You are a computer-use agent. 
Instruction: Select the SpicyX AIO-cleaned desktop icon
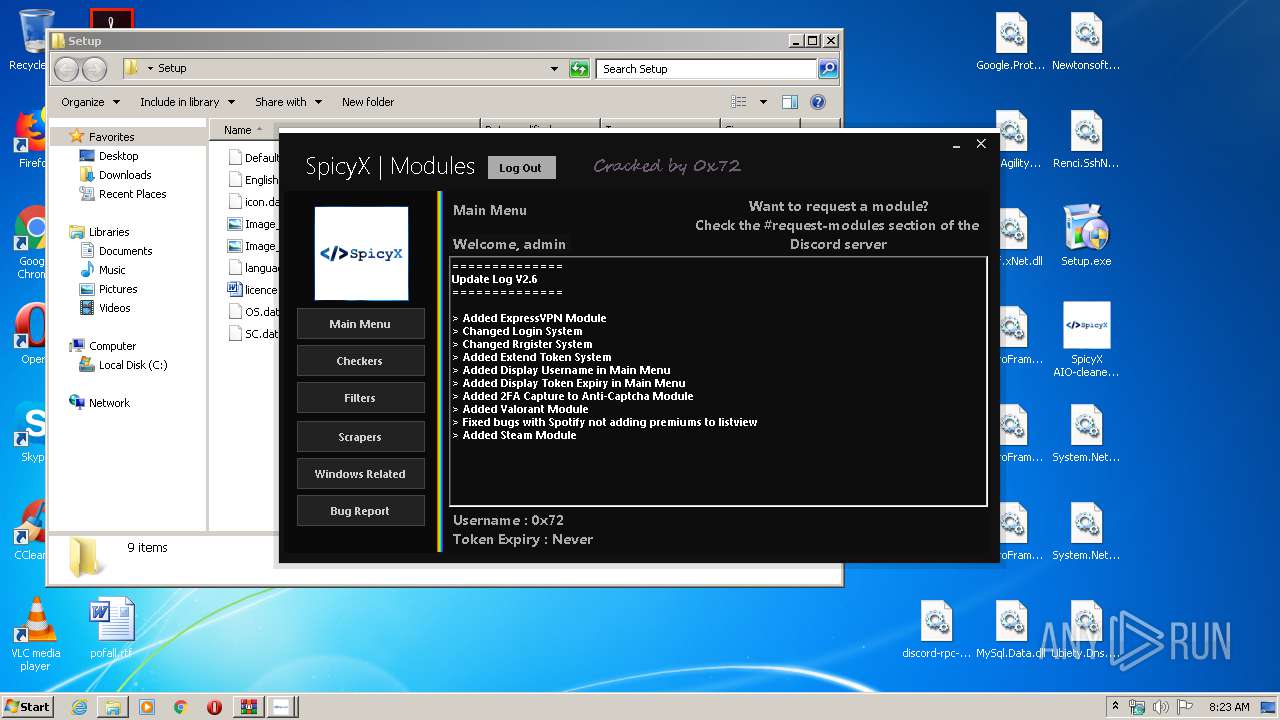tap(1086, 340)
